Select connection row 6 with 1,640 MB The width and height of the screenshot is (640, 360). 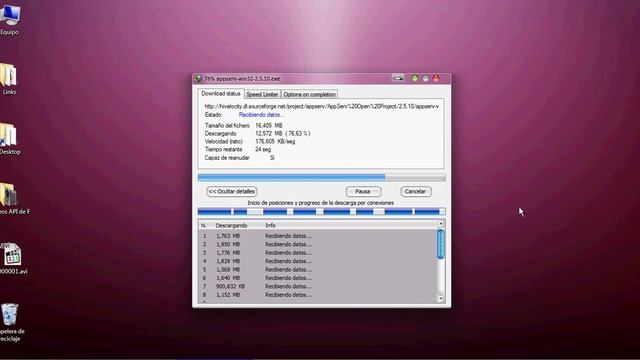(318, 278)
